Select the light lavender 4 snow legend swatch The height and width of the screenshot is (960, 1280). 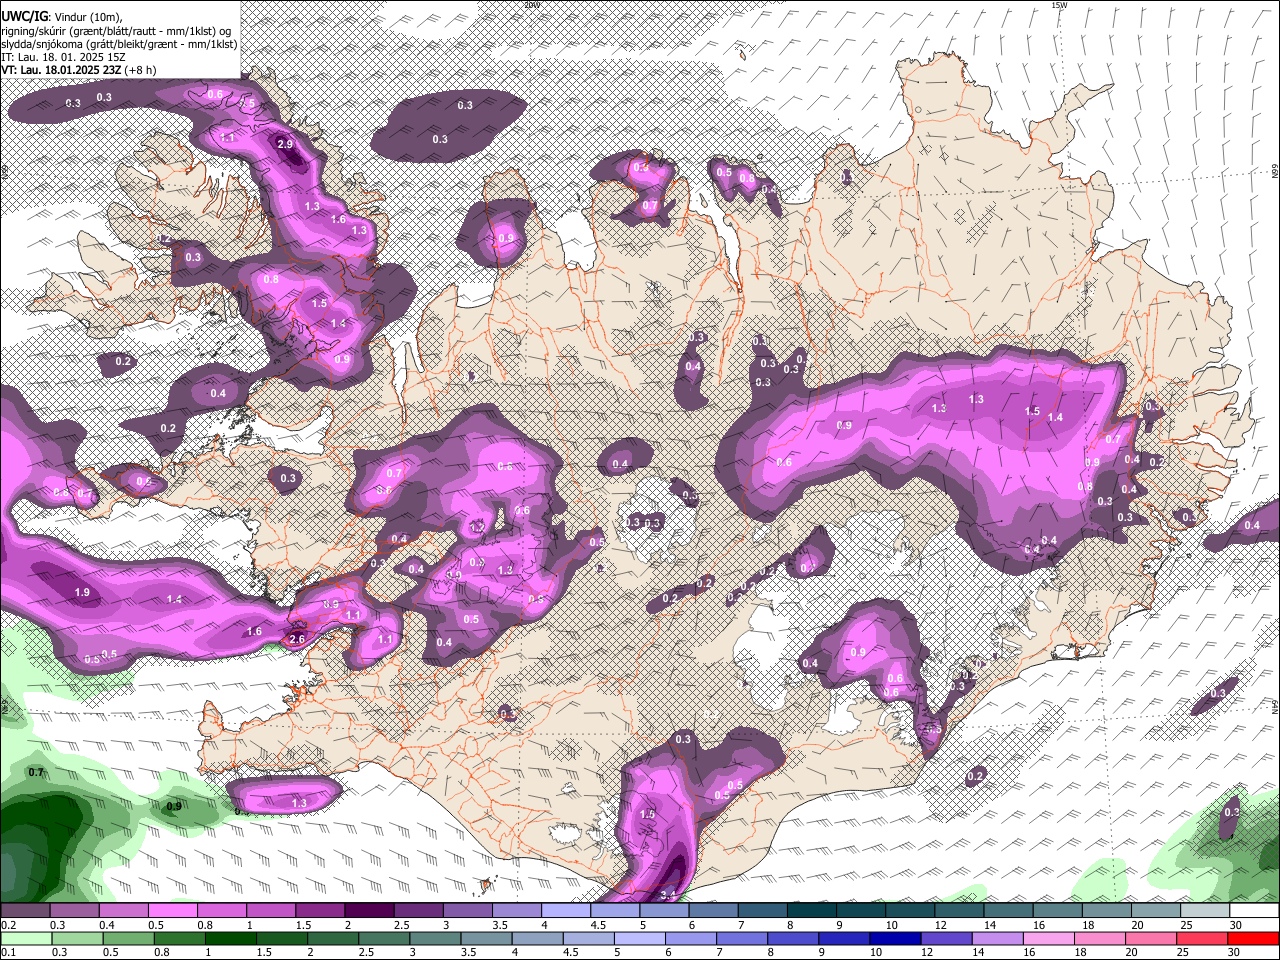[566, 911]
